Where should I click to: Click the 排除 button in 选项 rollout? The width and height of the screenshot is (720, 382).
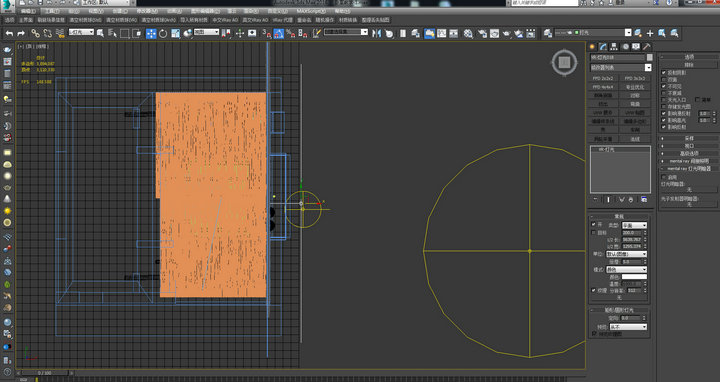coord(689,65)
